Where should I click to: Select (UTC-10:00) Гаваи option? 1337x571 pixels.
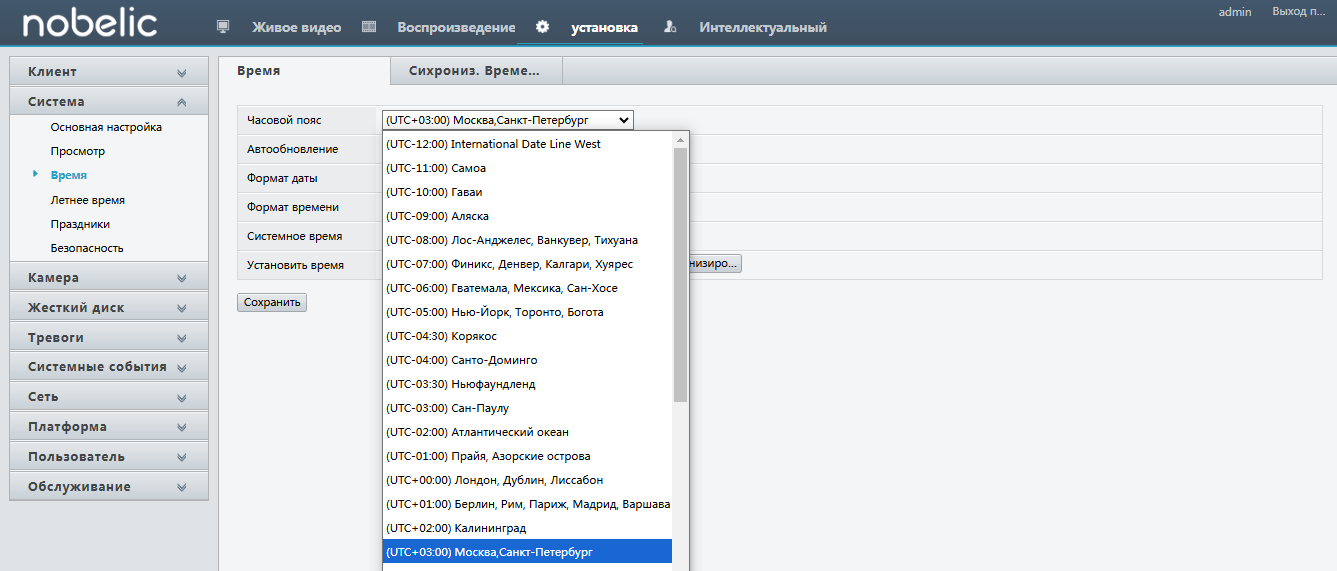(x=527, y=192)
